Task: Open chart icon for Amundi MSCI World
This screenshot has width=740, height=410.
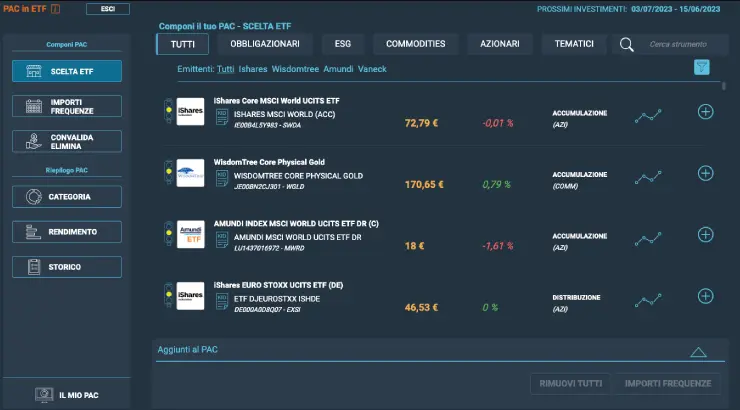Action: pyautogui.click(x=648, y=239)
